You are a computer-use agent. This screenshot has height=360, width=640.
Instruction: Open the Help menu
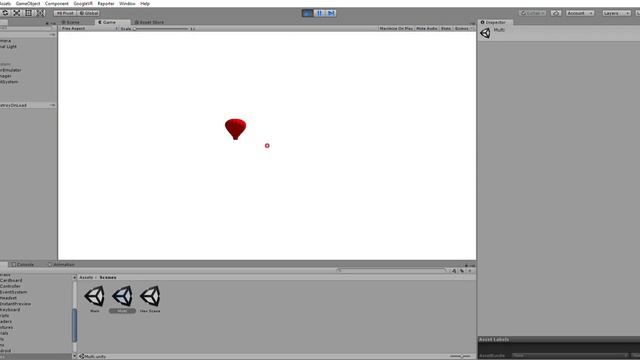tap(145, 3)
